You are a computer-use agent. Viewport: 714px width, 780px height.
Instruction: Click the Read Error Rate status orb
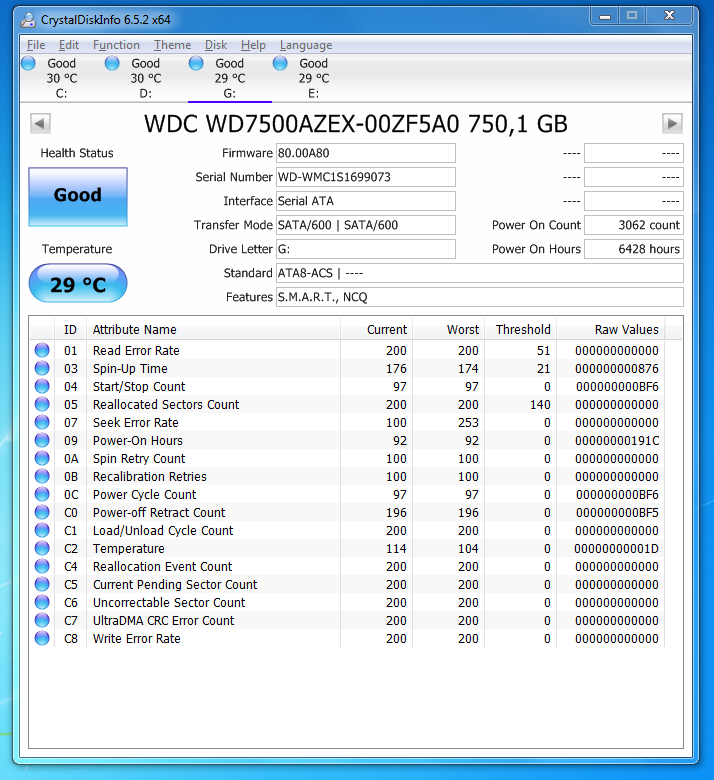pos(42,351)
